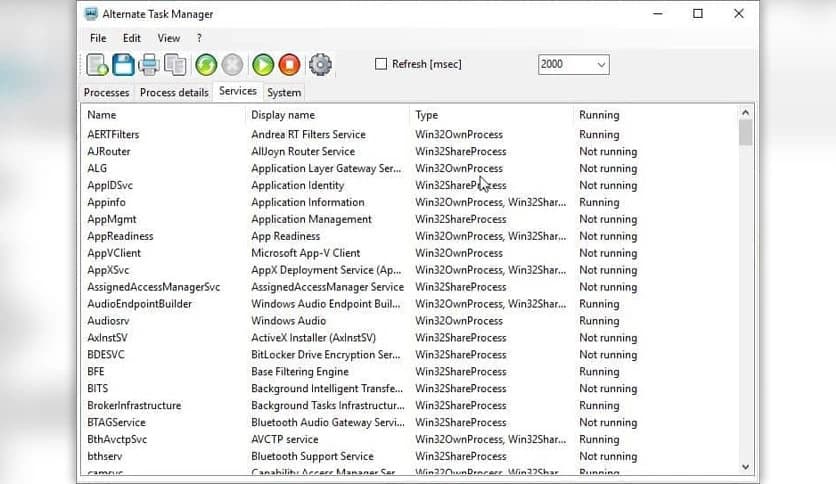This screenshot has width=836, height=484.
Task: Select the bthserv service name
Action: (104, 456)
